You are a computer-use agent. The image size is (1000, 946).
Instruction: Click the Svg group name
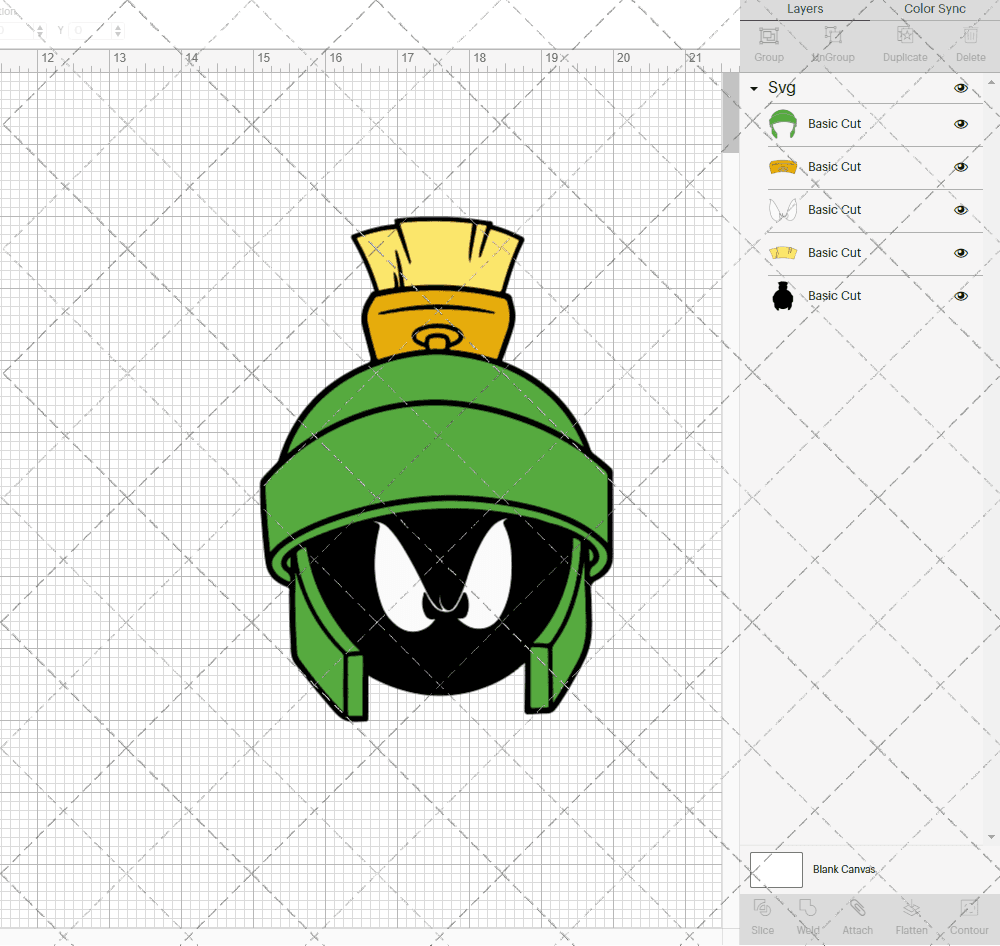pos(781,87)
